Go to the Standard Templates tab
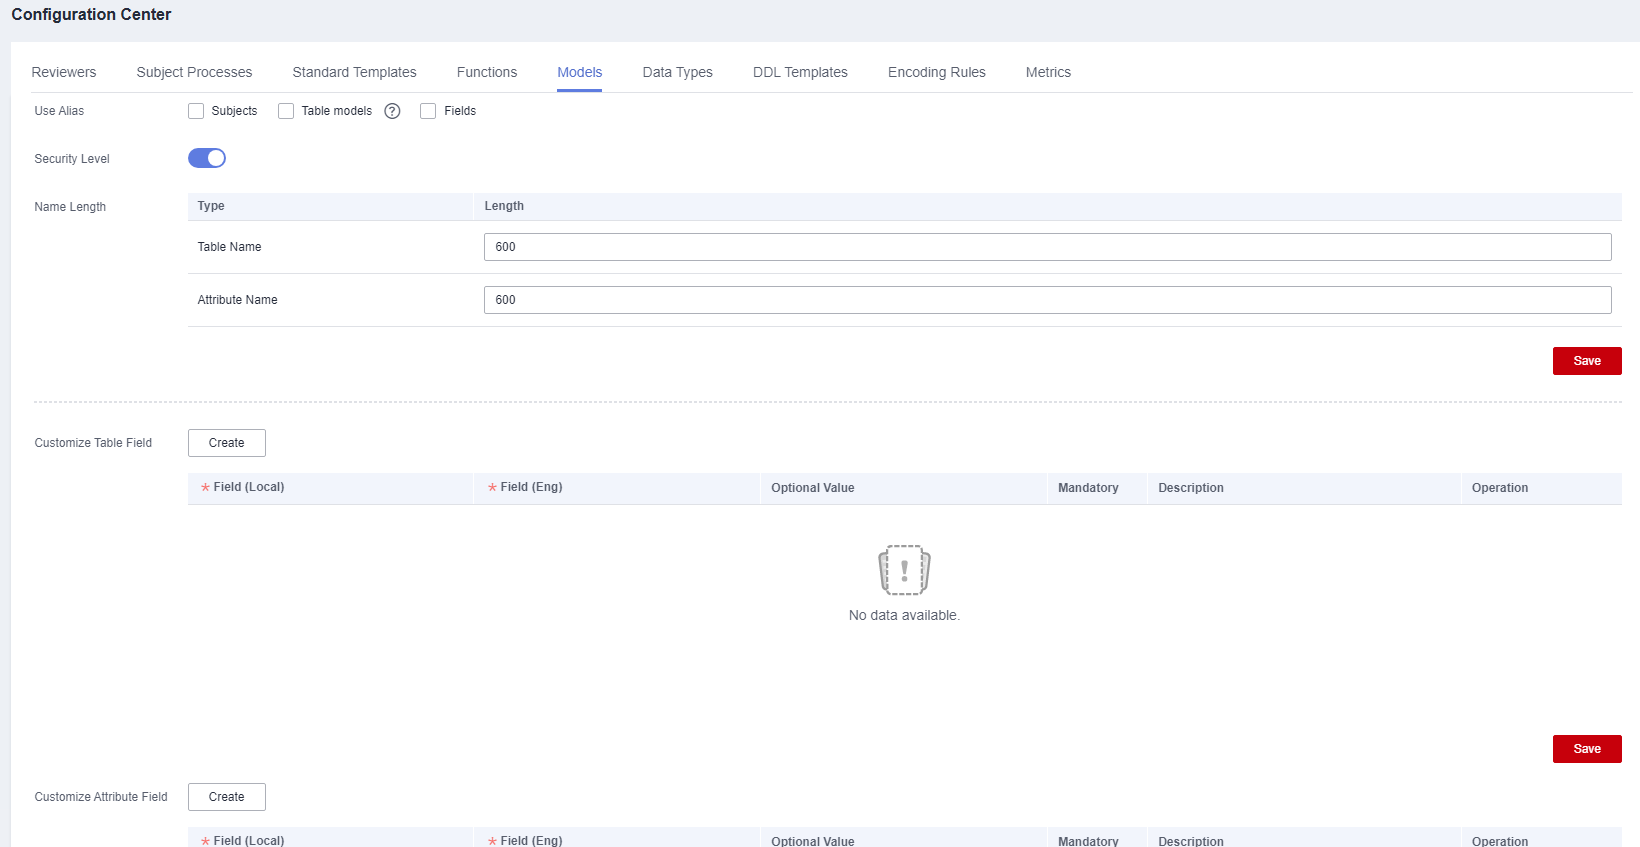Screen dimensions: 1640x847 [354, 72]
